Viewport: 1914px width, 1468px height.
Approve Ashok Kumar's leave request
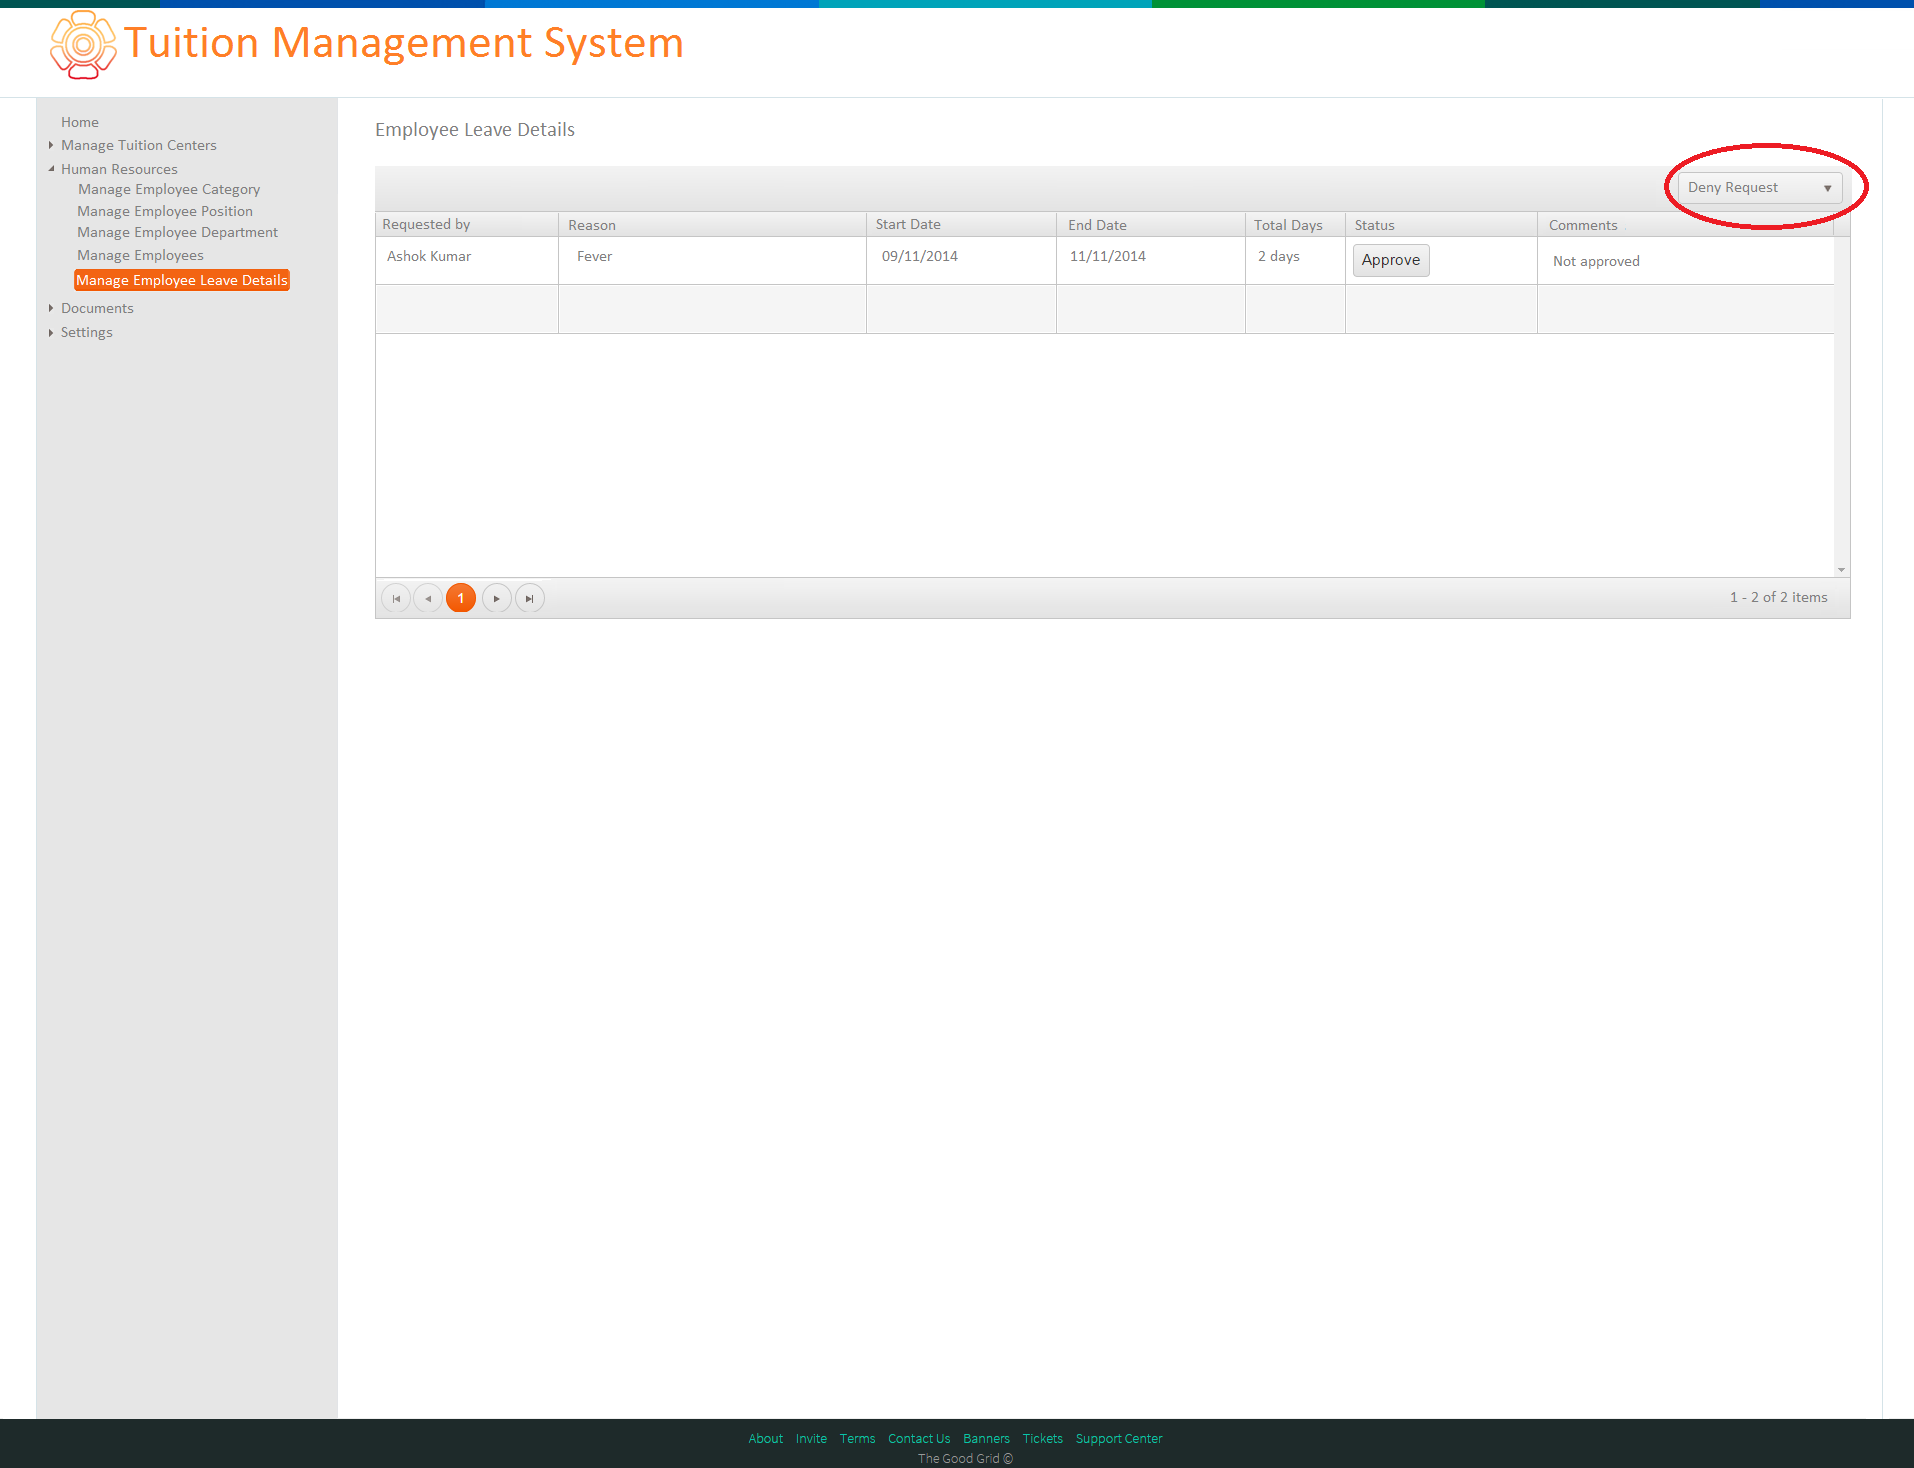point(1391,260)
